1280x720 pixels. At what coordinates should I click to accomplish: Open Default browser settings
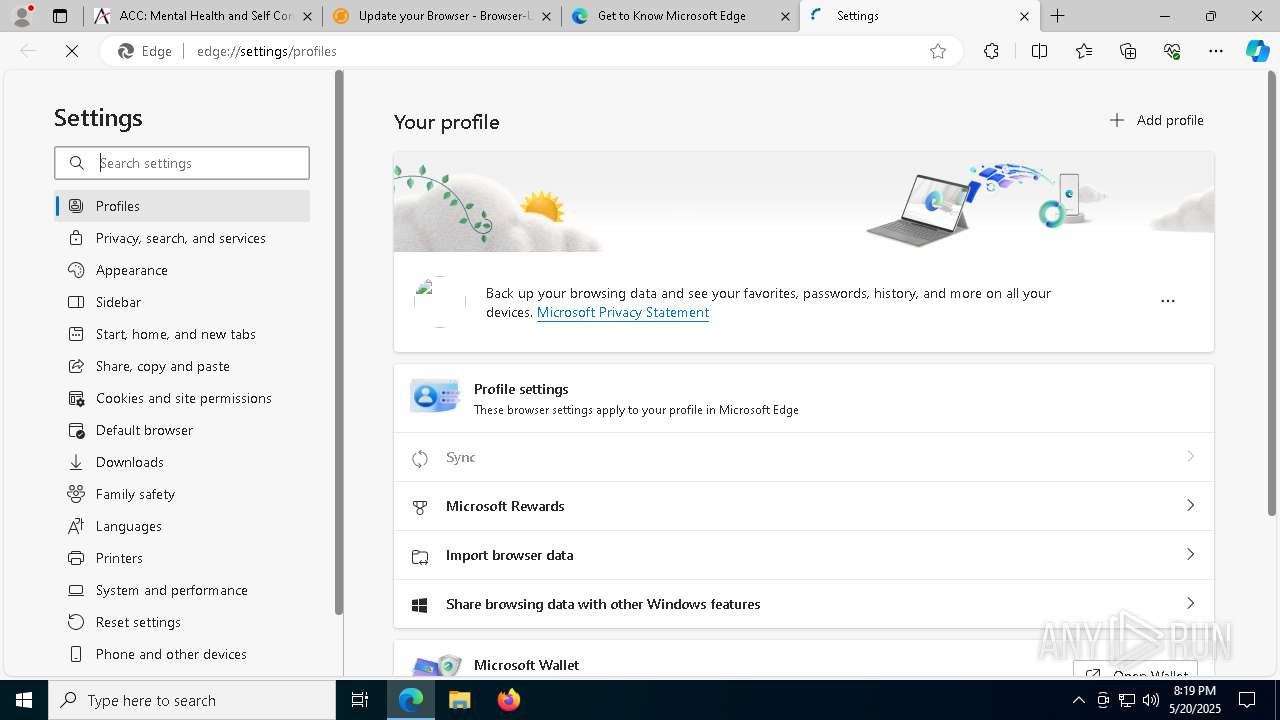(182, 430)
